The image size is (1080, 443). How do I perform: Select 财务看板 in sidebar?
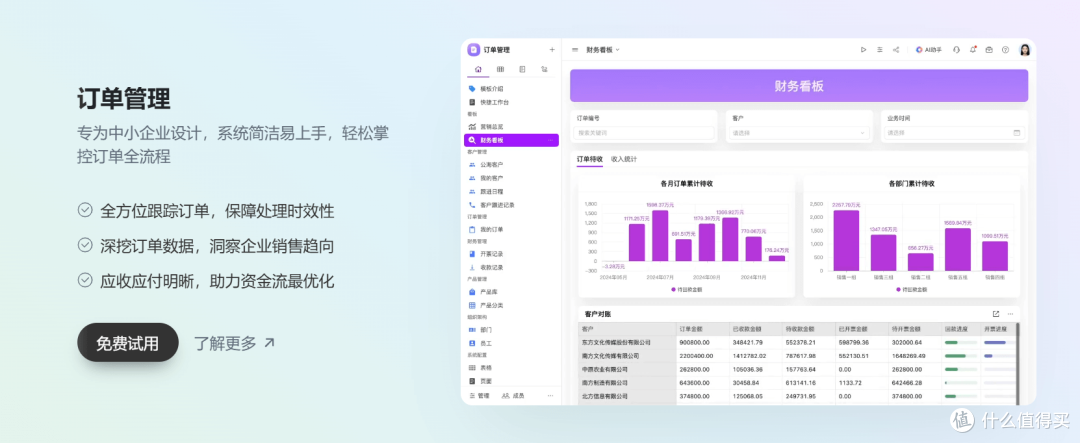pyautogui.click(x=511, y=140)
